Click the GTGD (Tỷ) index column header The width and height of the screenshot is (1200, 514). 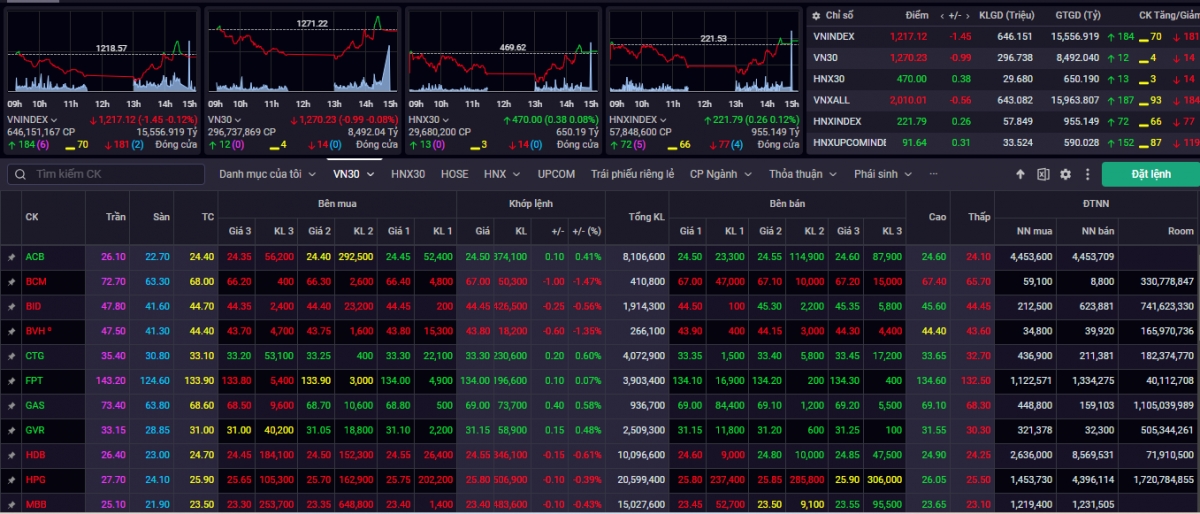pos(1078,15)
